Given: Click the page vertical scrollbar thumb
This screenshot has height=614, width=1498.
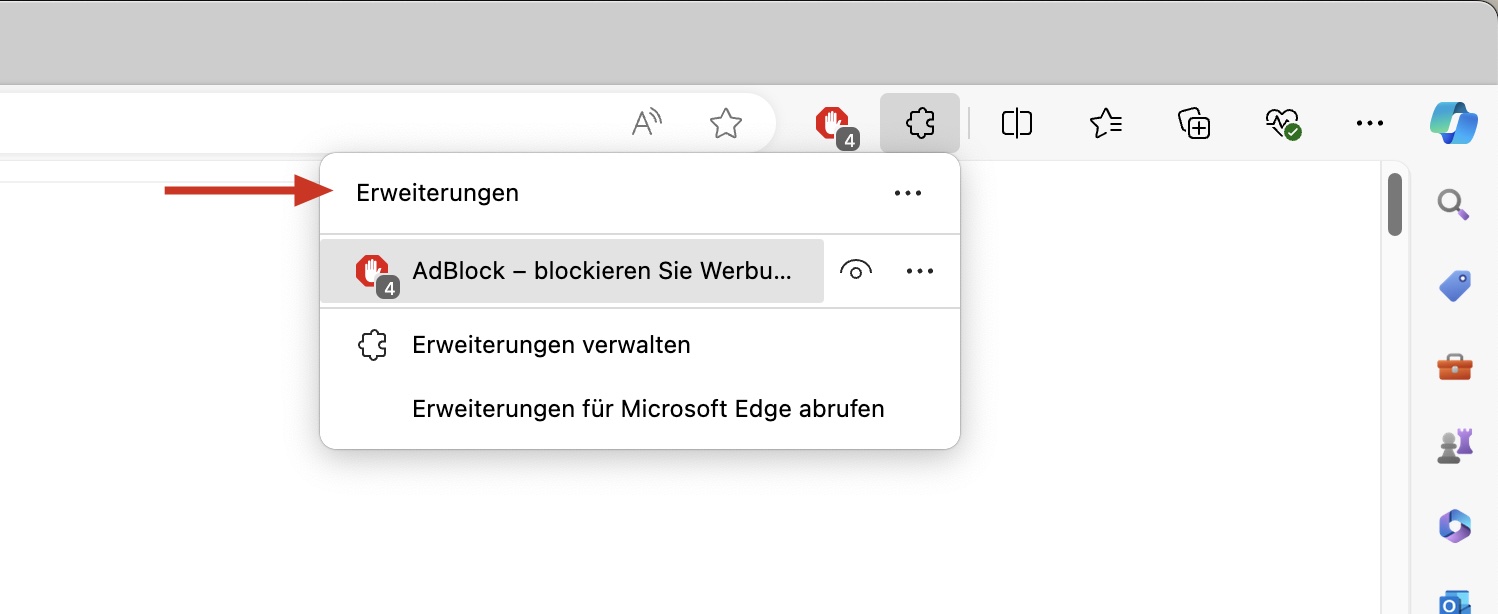Looking at the screenshot, I should pos(1395,205).
